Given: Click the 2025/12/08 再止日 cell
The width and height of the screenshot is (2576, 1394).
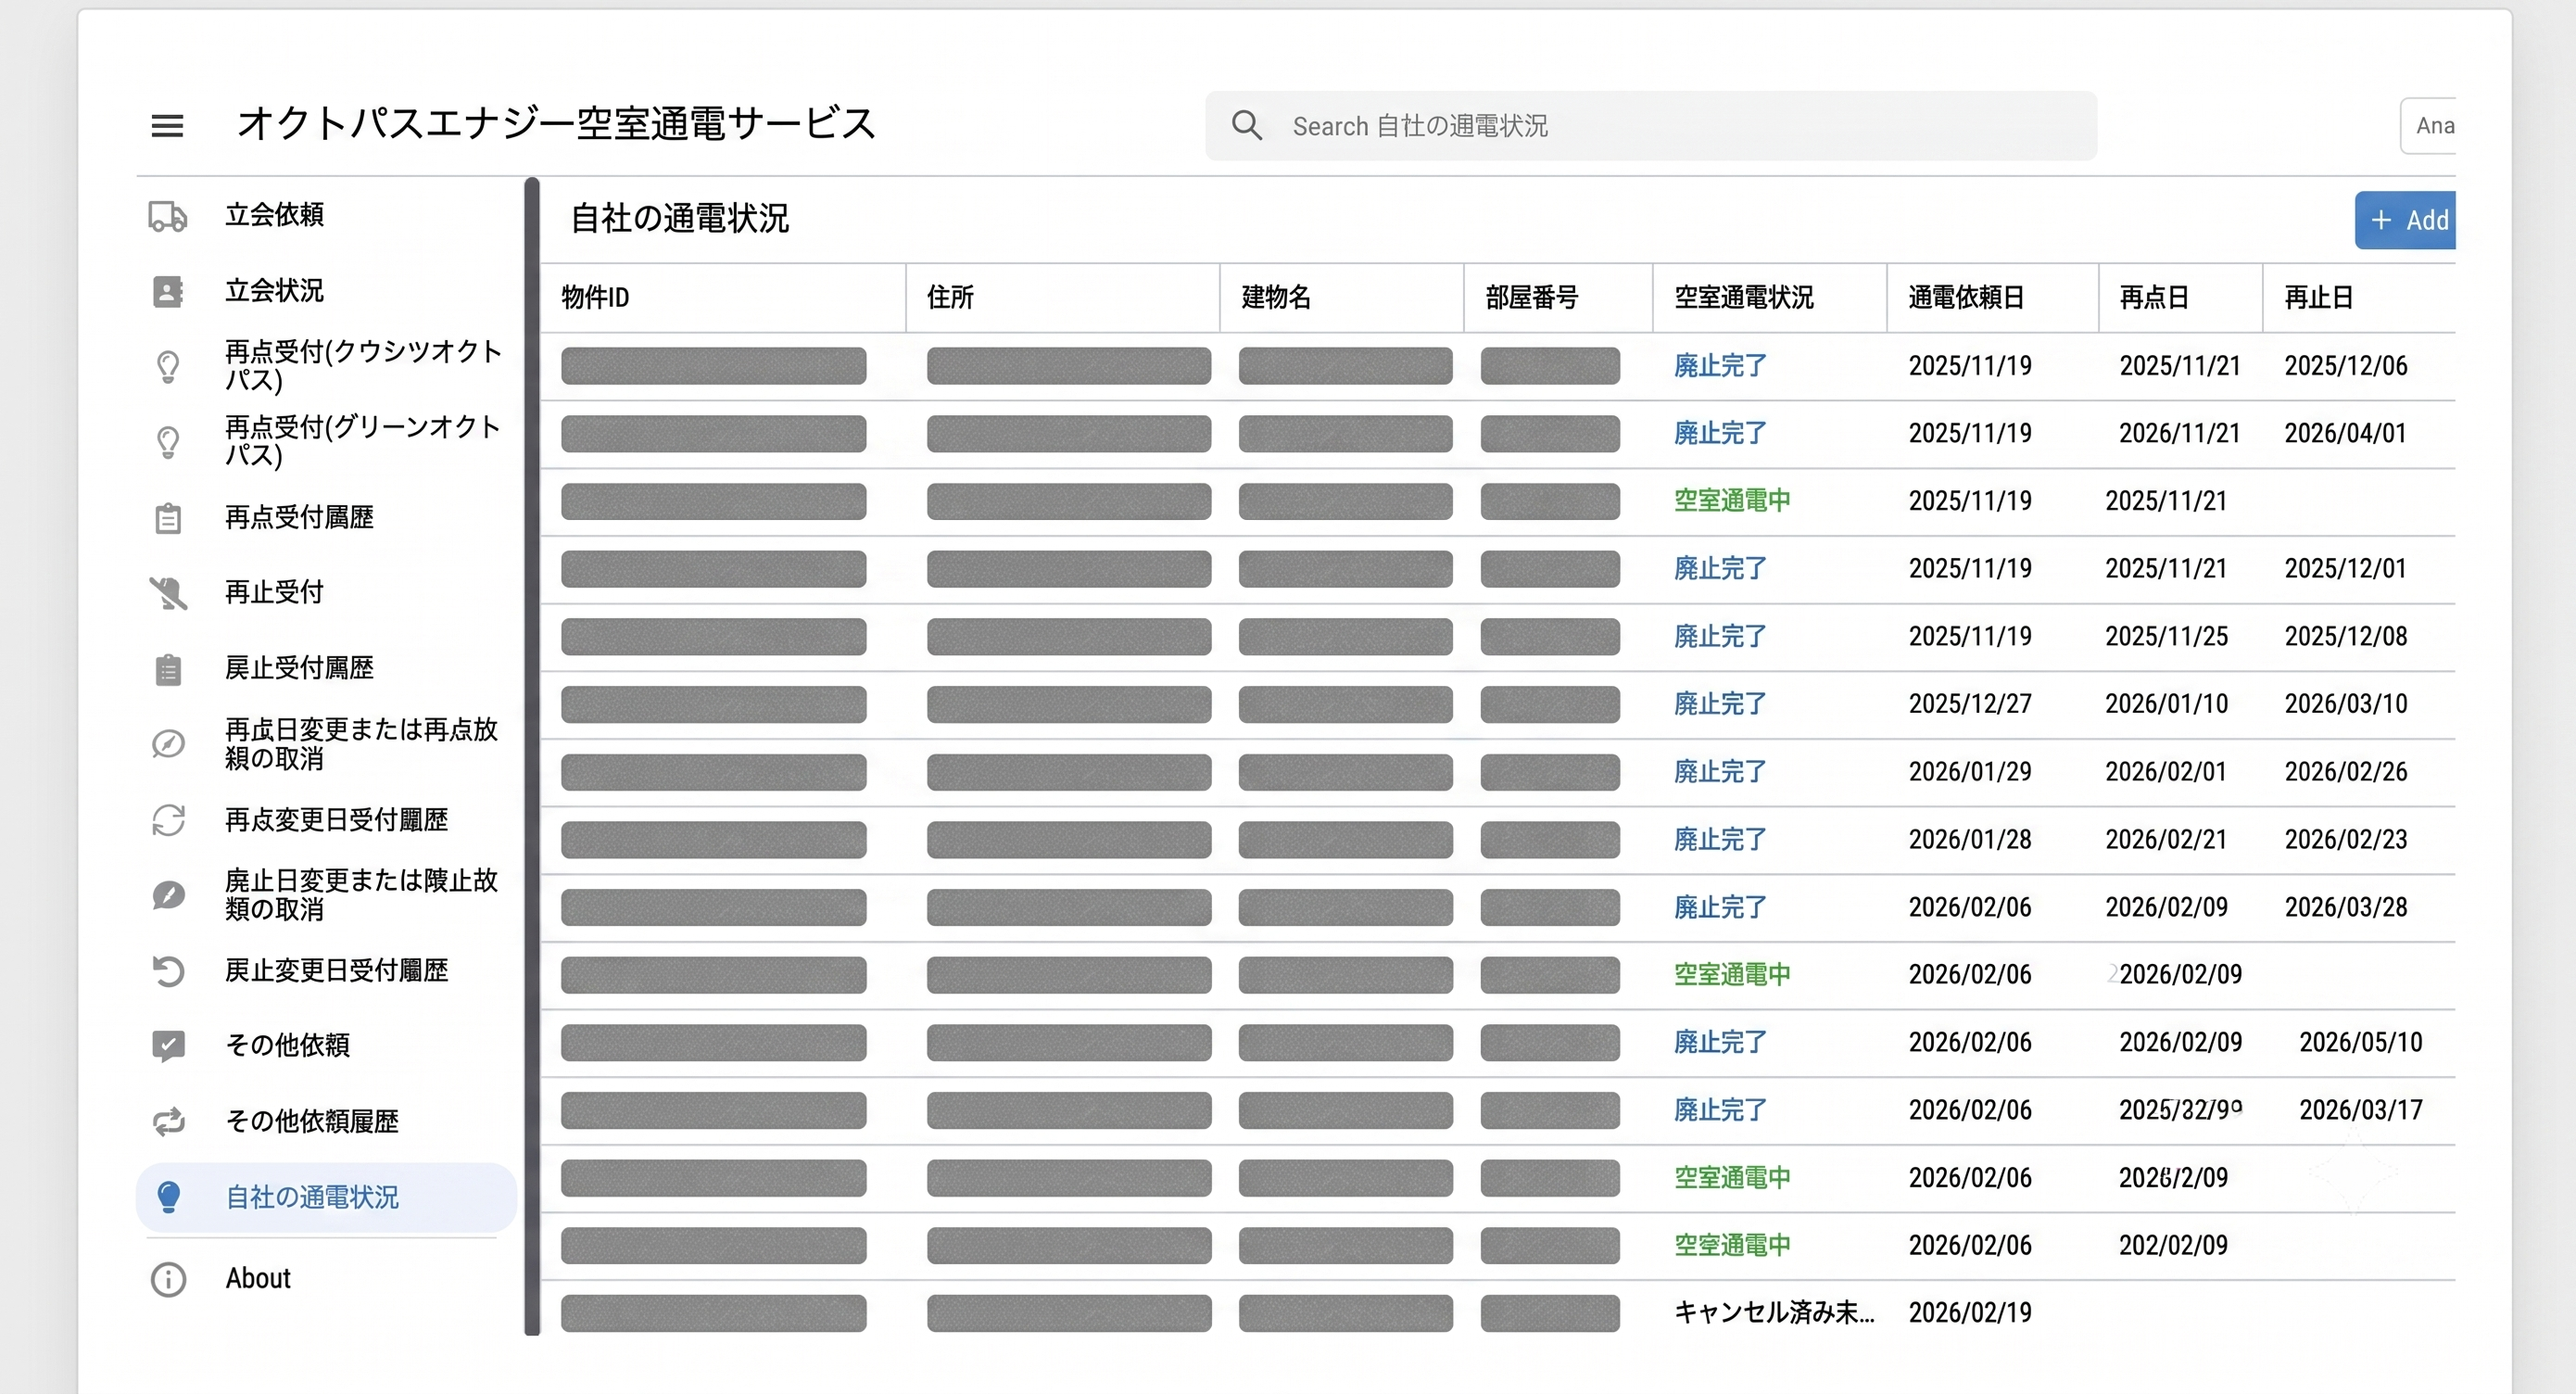Looking at the screenshot, I should (2346, 636).
